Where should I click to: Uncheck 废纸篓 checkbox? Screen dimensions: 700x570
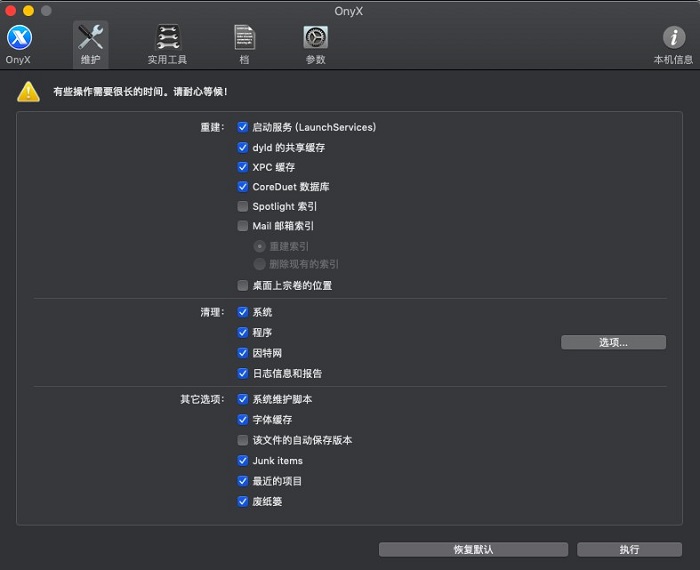pyautogui.click(x=242, y=501)
